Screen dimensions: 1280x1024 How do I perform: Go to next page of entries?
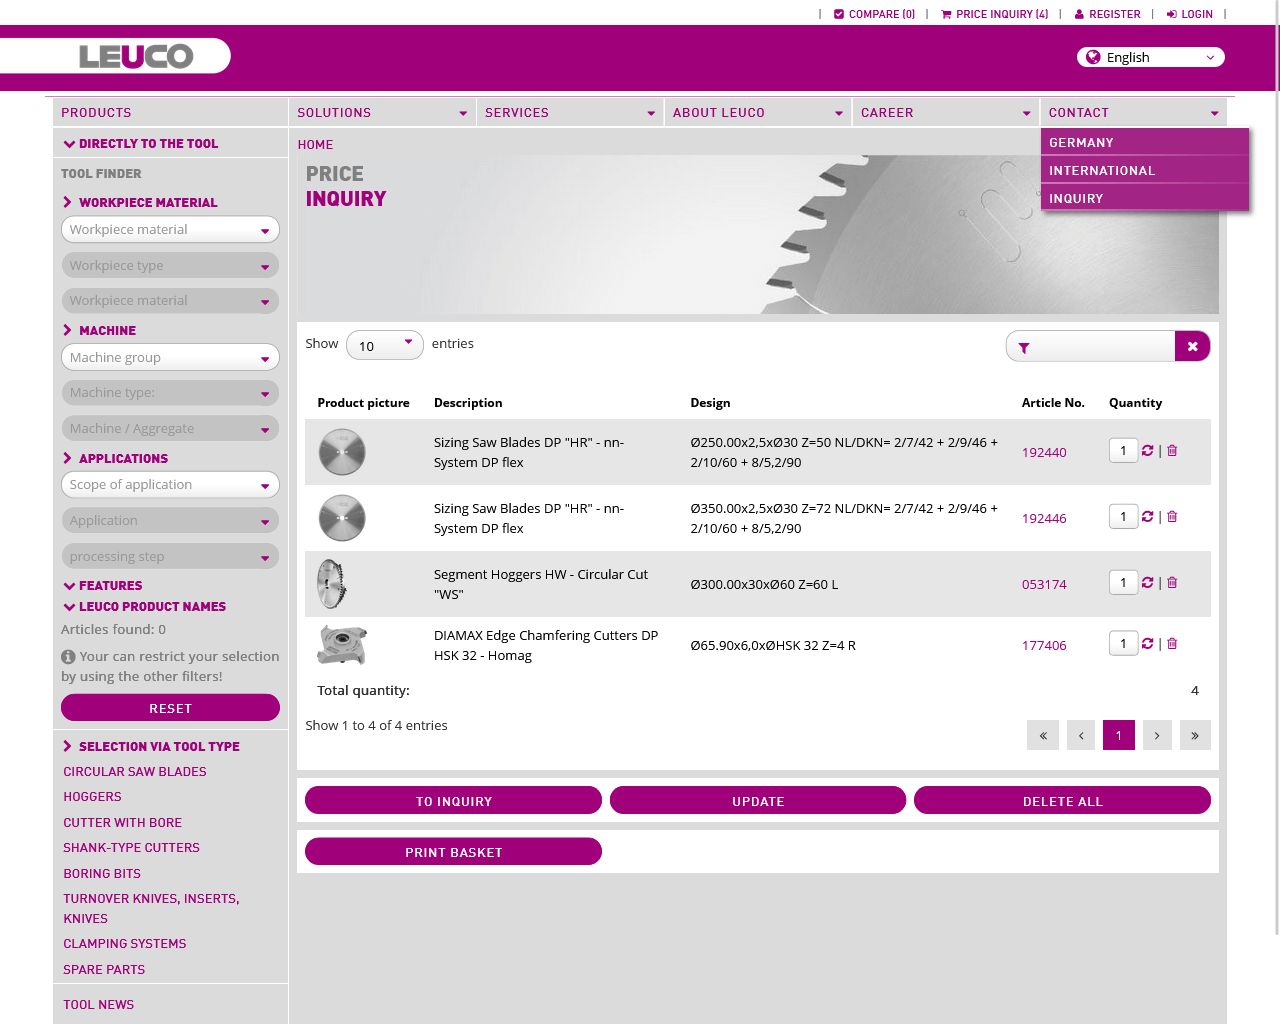pyautogui.click(x=1157, y=735)
